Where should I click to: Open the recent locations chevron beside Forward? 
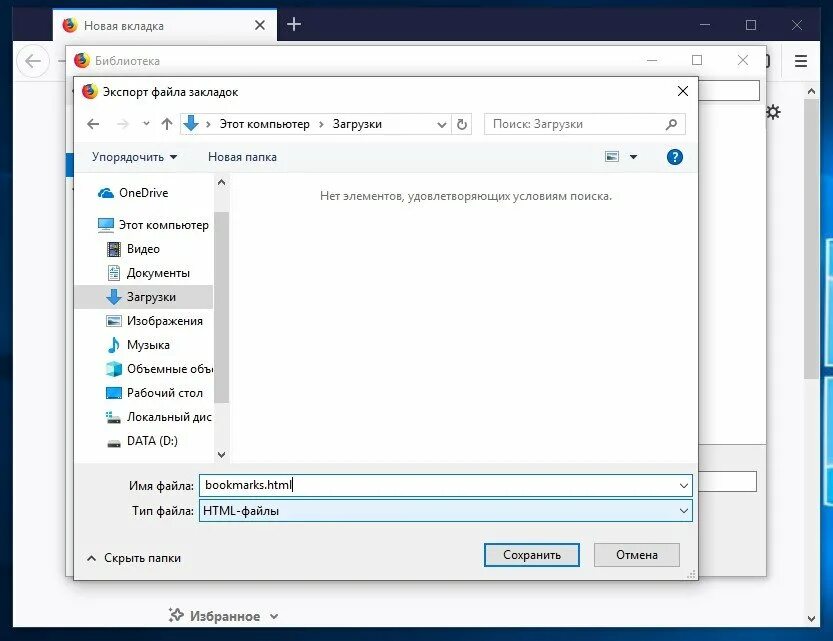(x=146, y=124)
